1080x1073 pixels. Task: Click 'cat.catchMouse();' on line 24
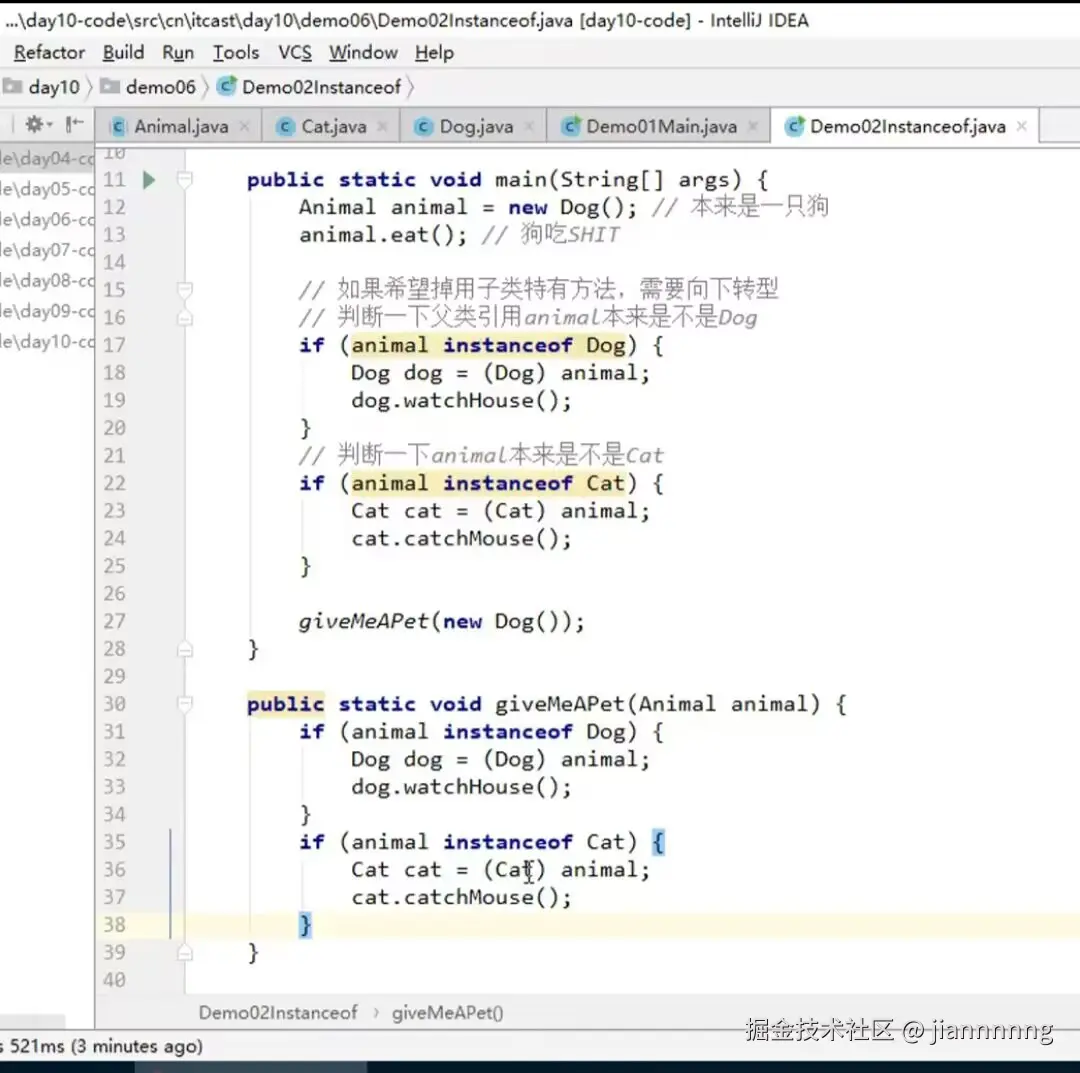[x=461, y=539]
